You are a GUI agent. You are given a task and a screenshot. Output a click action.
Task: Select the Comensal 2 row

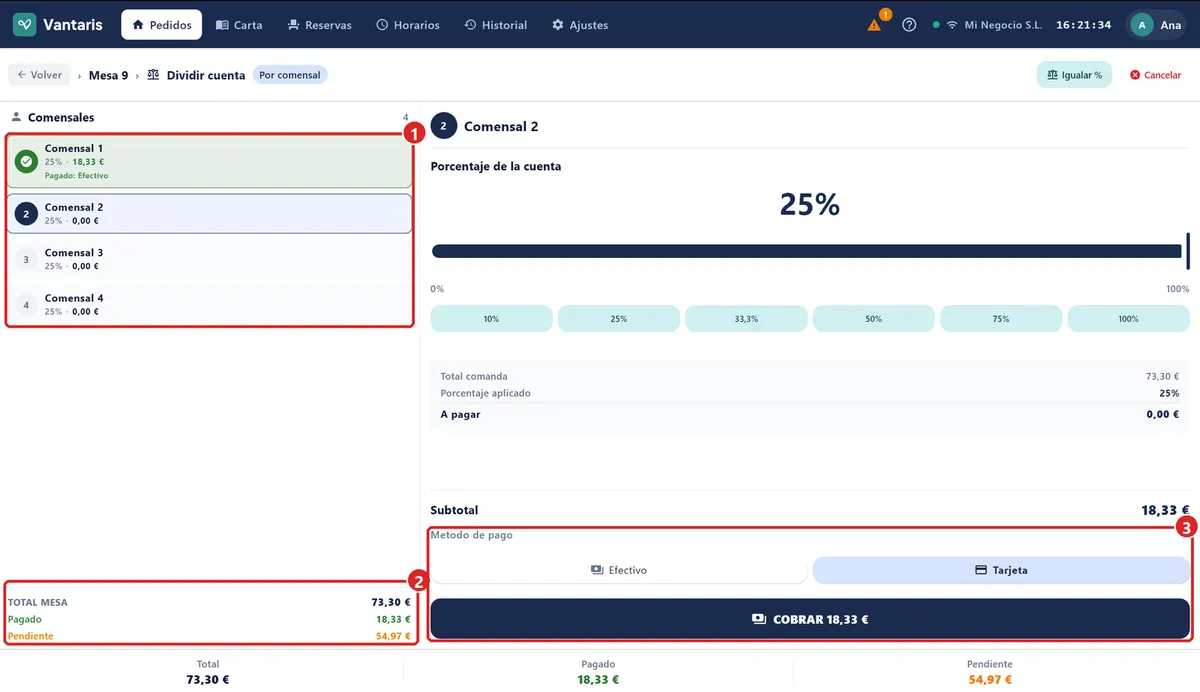point(210,213)
